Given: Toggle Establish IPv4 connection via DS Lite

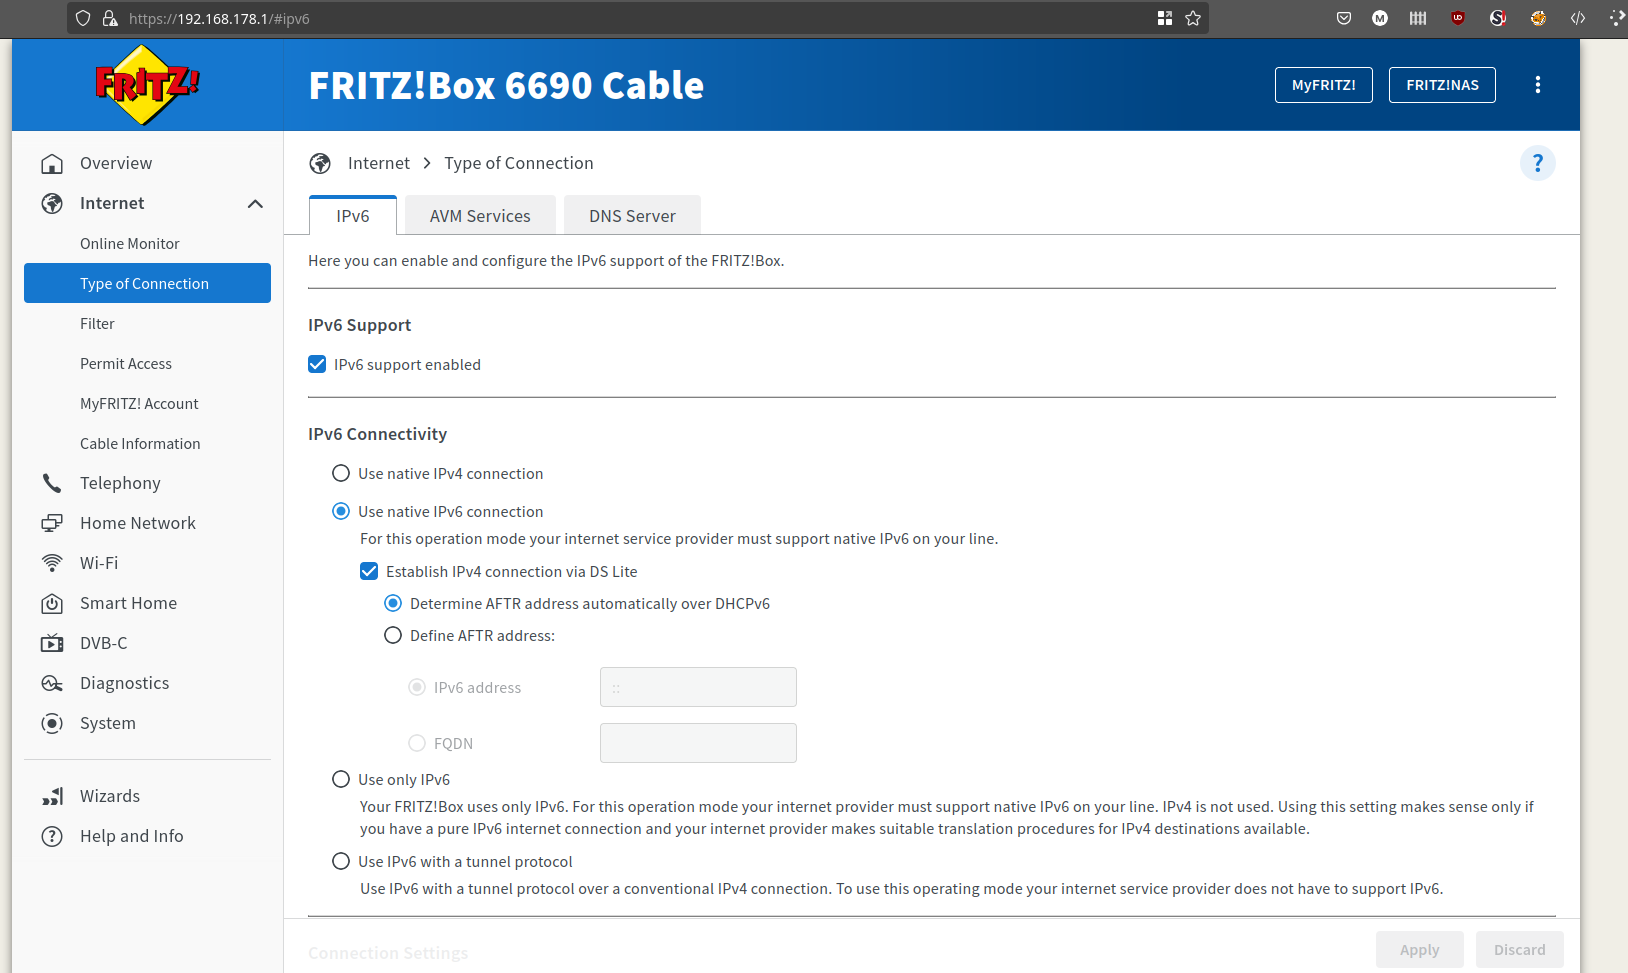Looking at the screenshot, I should point(369,571).
